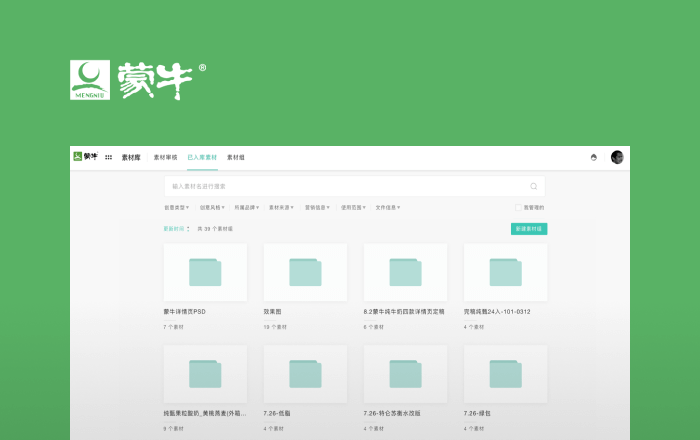Screen dimensions: 700x440
Task: Open the 7.26-特仑苏衡水改版 folder icon
Action: (405, 374)
